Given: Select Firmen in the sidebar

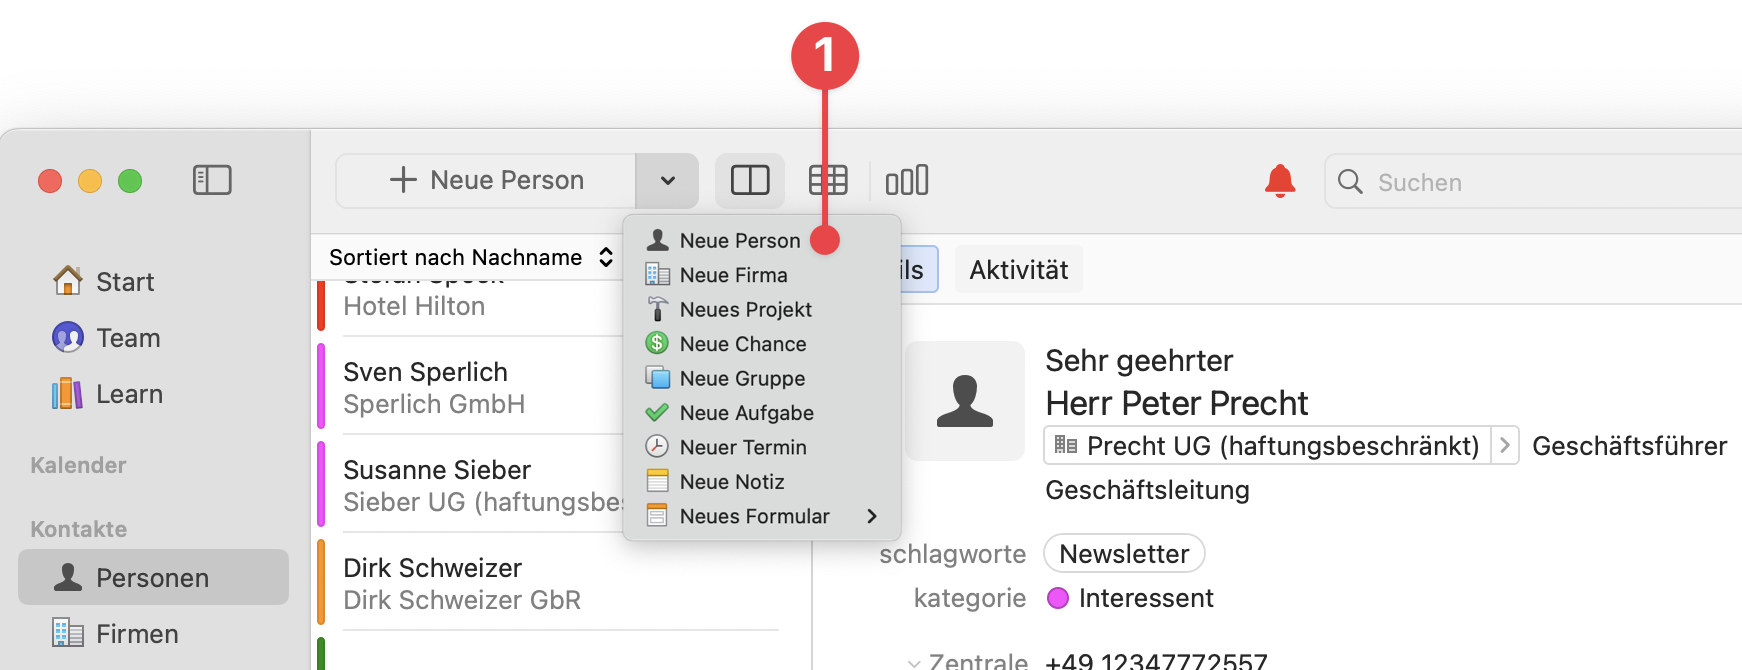Looking at the screenshot, I should [x=154, y=633].
